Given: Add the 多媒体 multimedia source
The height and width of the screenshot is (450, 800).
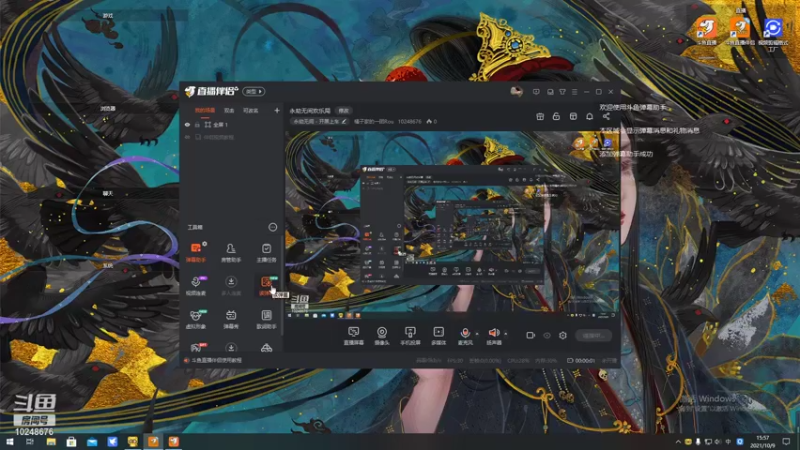Looking at the screenshot, I should coord(438,336).
